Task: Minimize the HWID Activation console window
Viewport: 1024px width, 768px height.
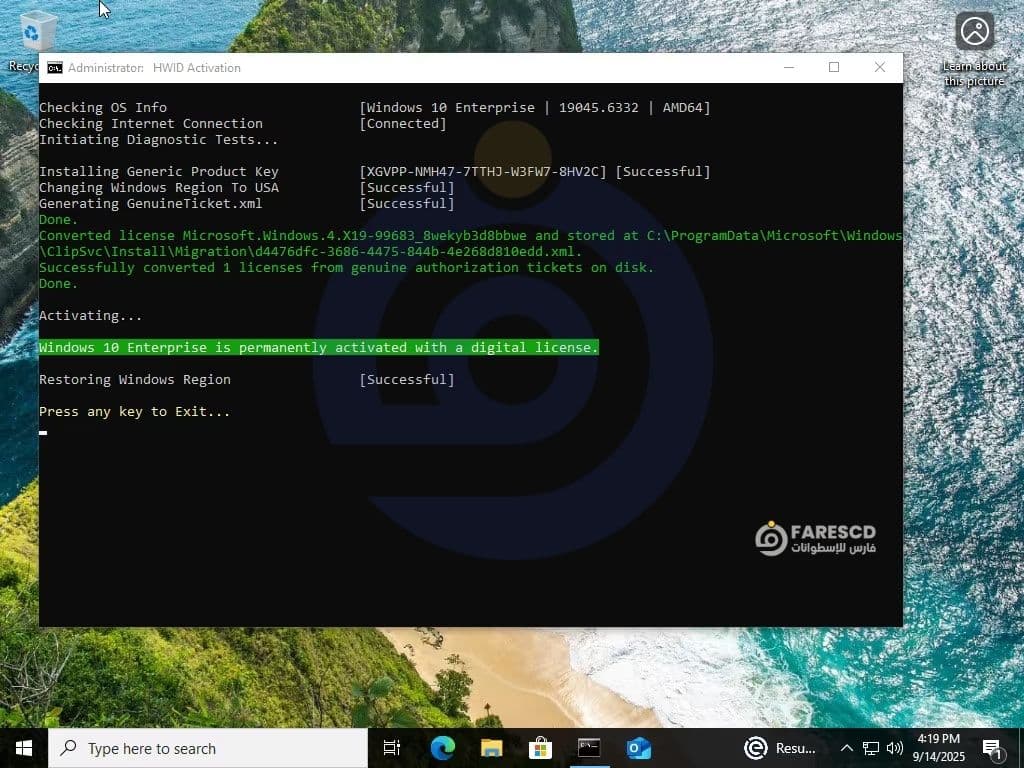Action: coord(788,67)
